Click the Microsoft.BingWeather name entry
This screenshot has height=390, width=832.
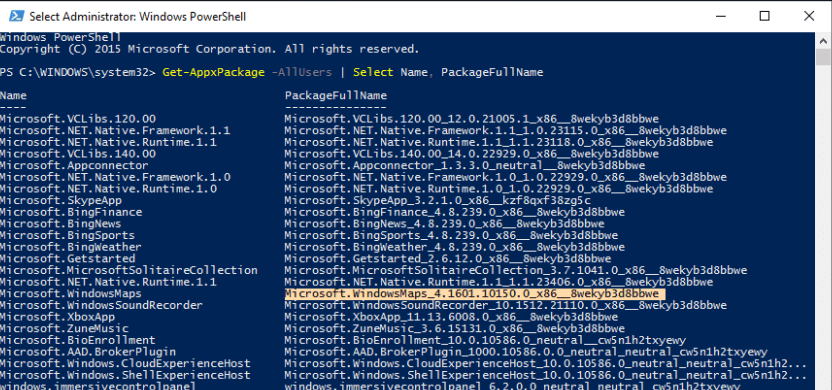pyautogui.click(x=71, y=247)
